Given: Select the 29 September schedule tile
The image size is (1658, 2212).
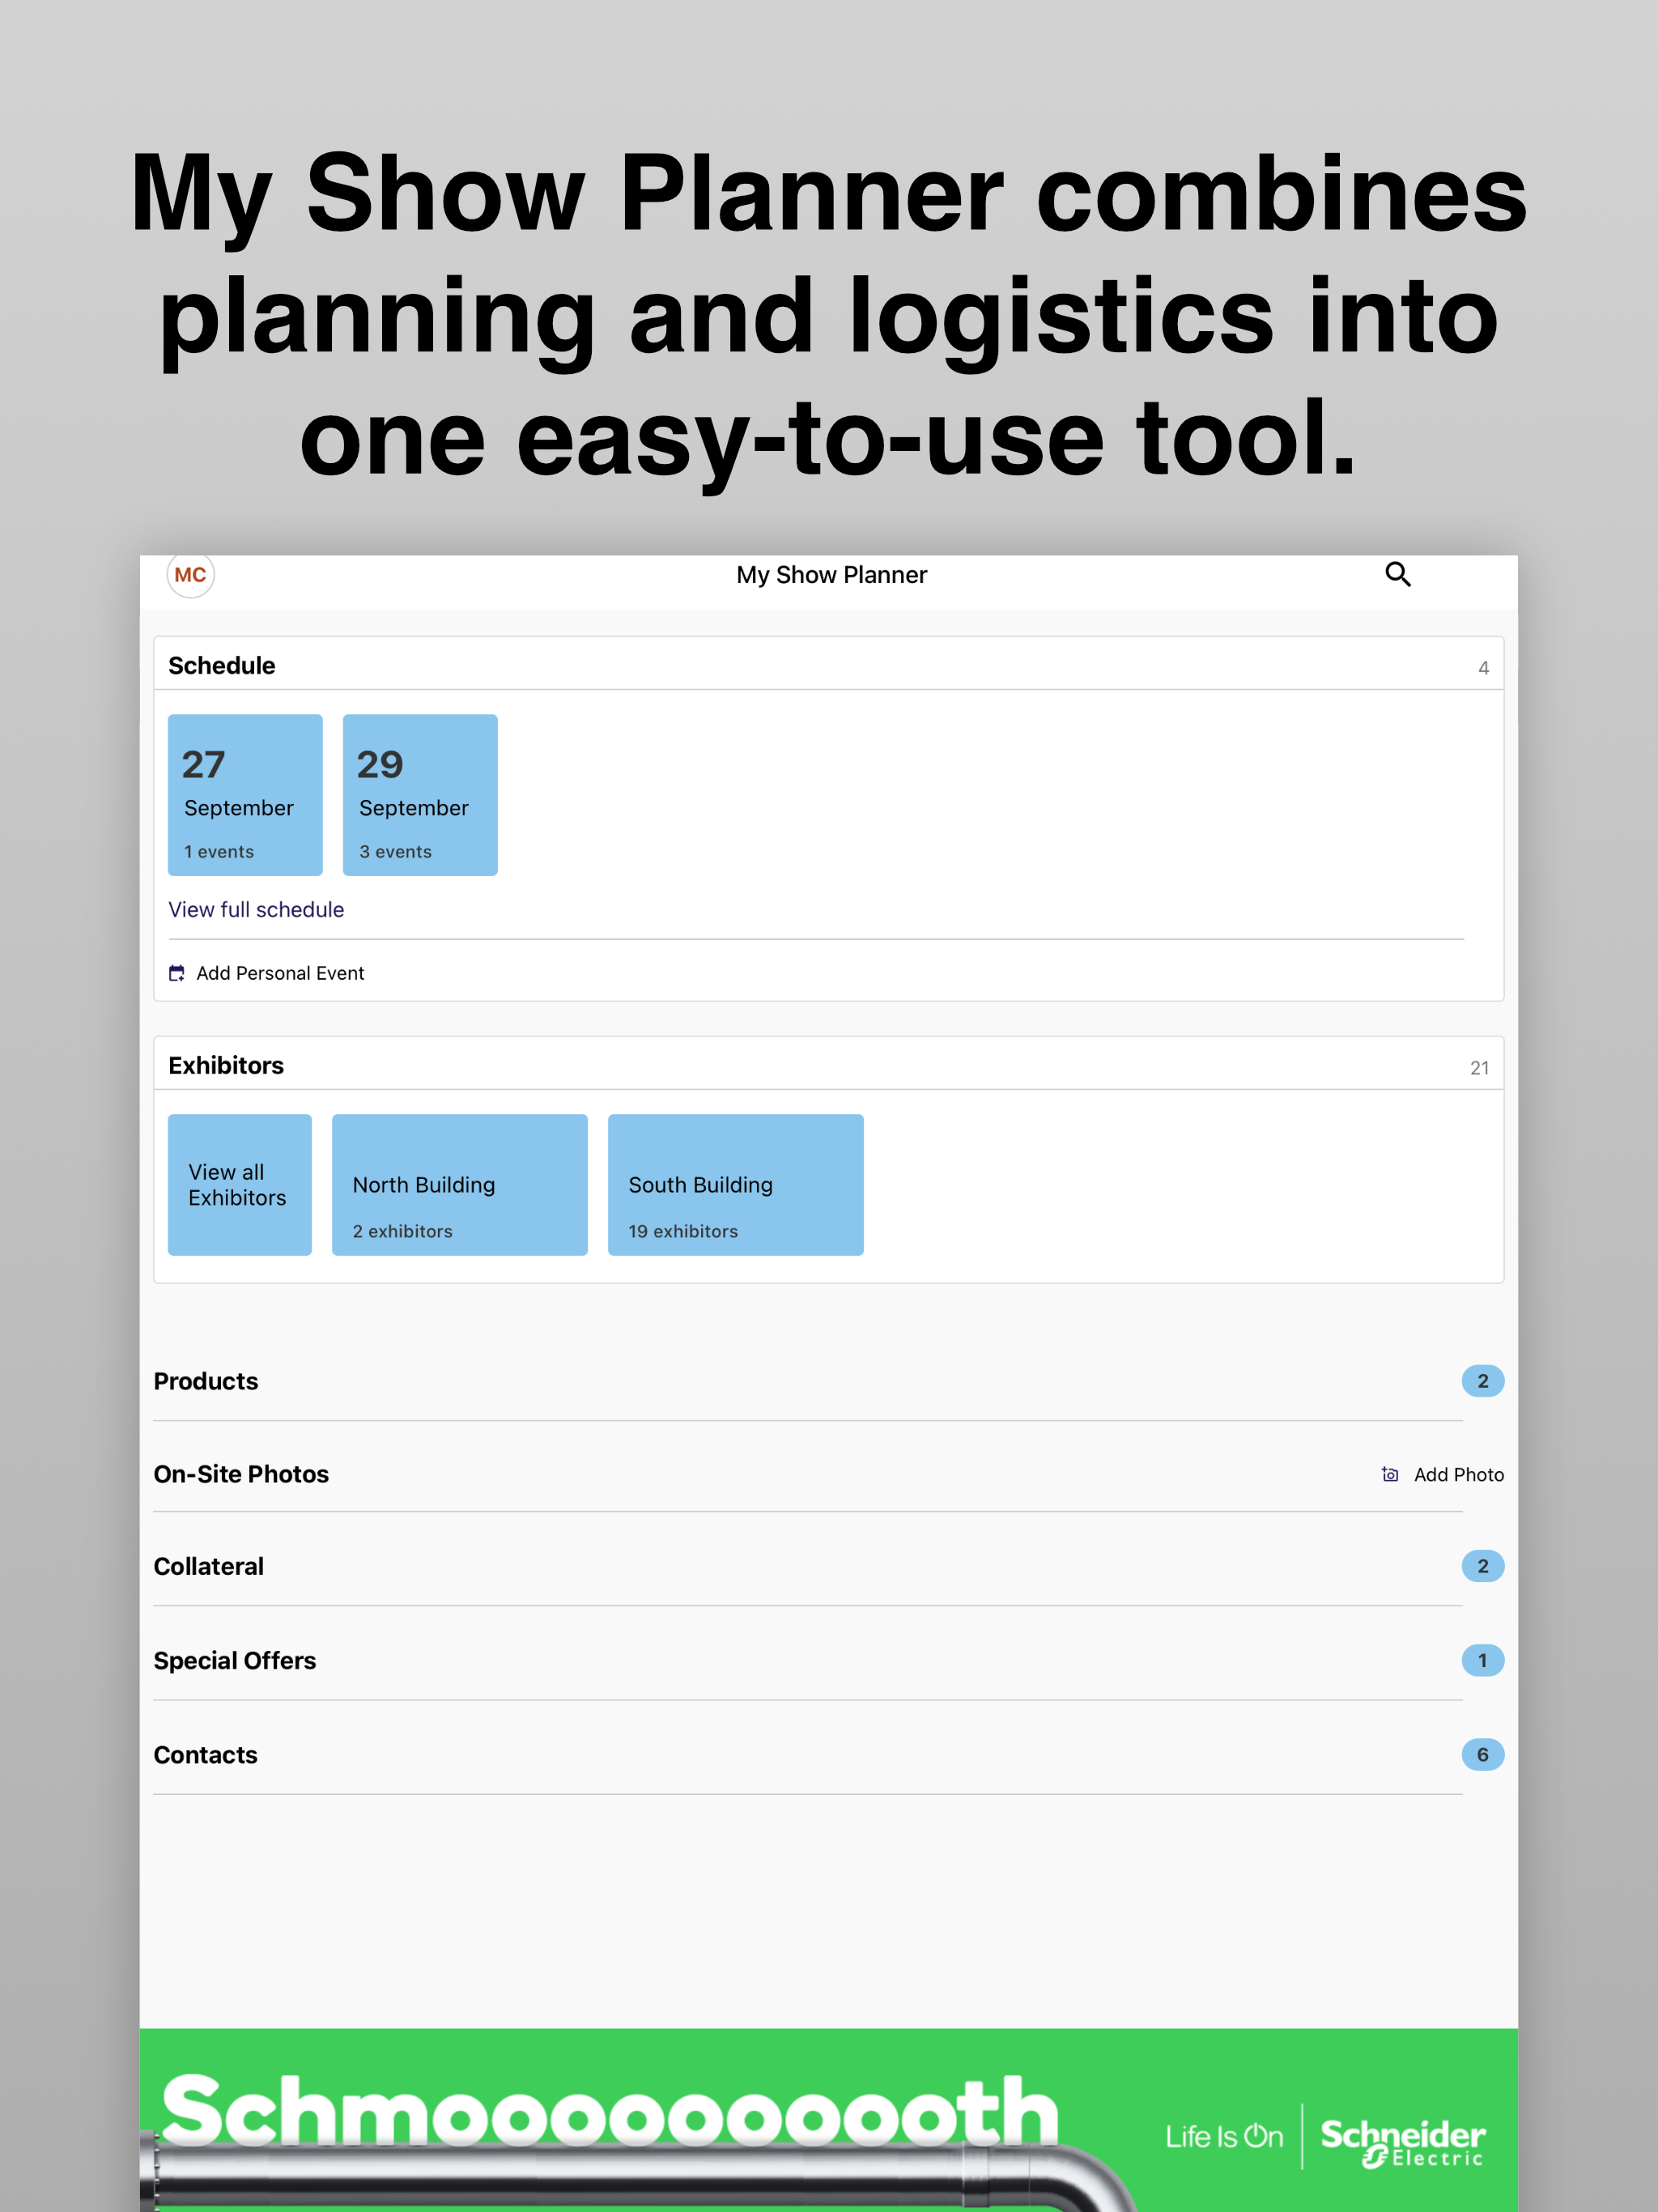Looking at the screenshot, I should pyautogui.click(x=420, y=795).
